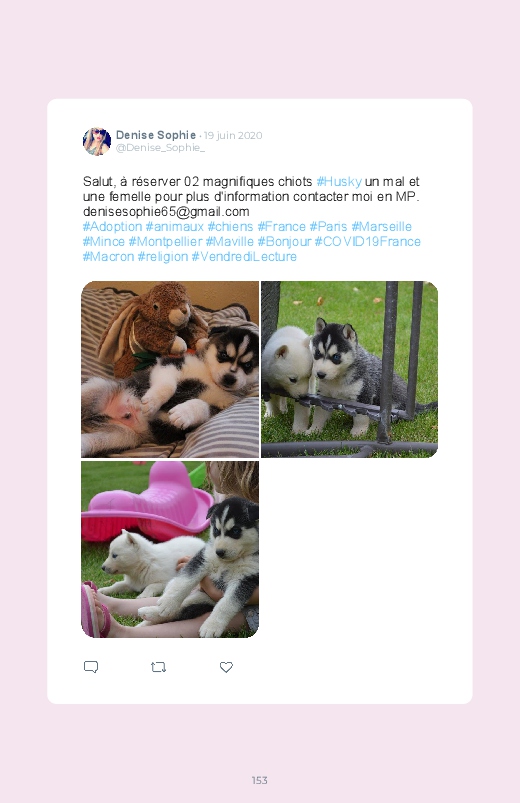This screenshot has width=520, height=803.
Task: Like the tweet with heart icon
Action: 226,667
